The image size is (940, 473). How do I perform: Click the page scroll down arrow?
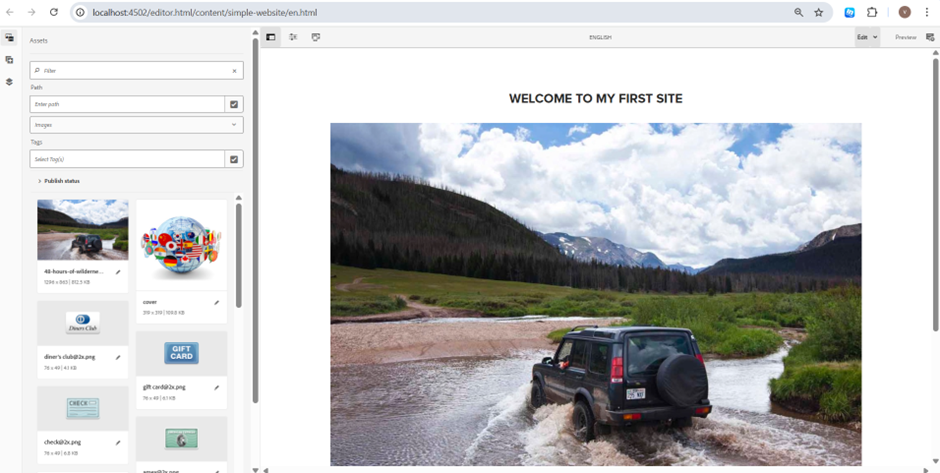pyautogui.click(x=936, y=461)
